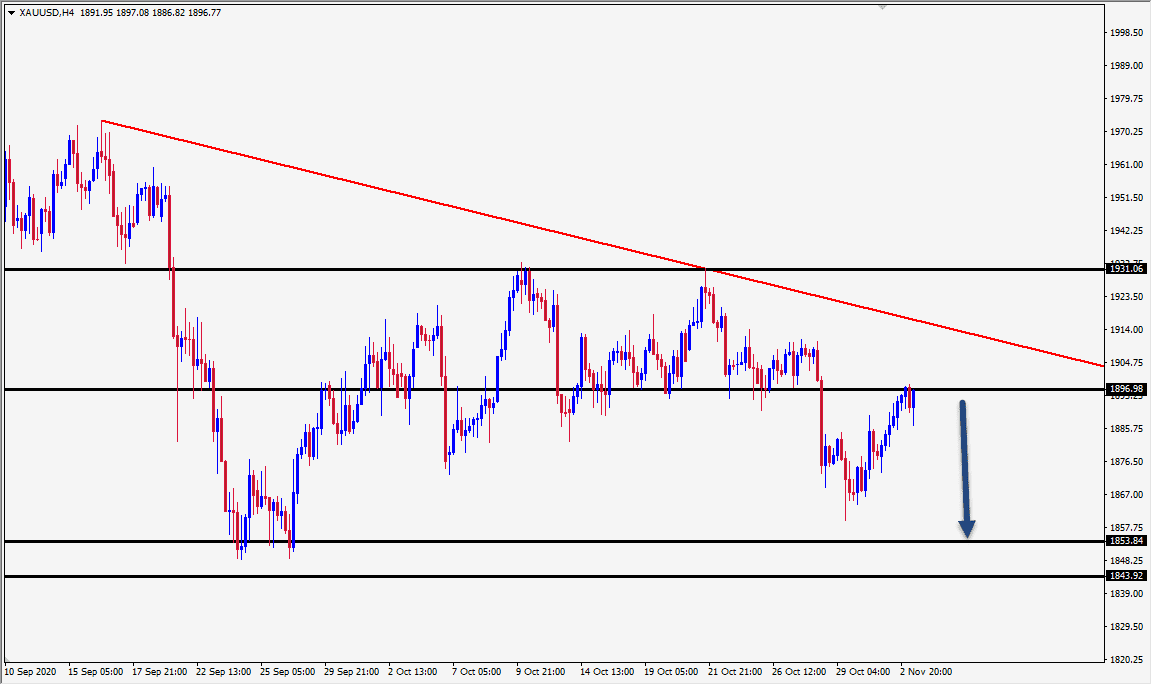Click the 21 Oct 21:00 time label
1152x685 pixels.
coord(735,672)
